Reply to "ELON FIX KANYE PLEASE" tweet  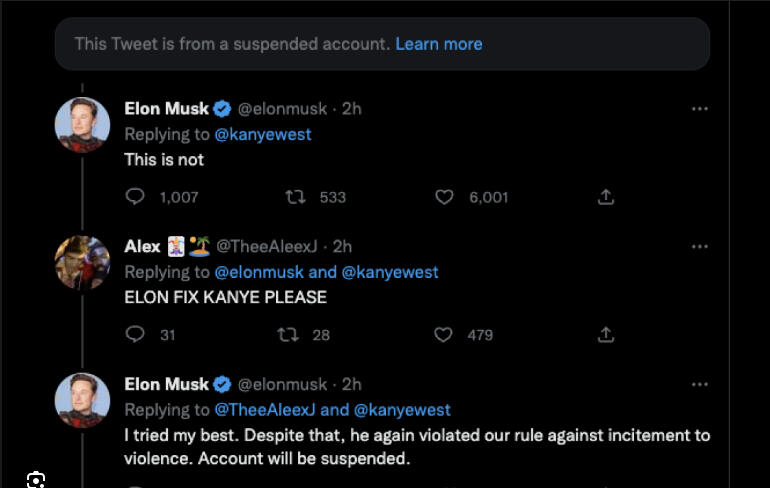[x=135, y=334]
